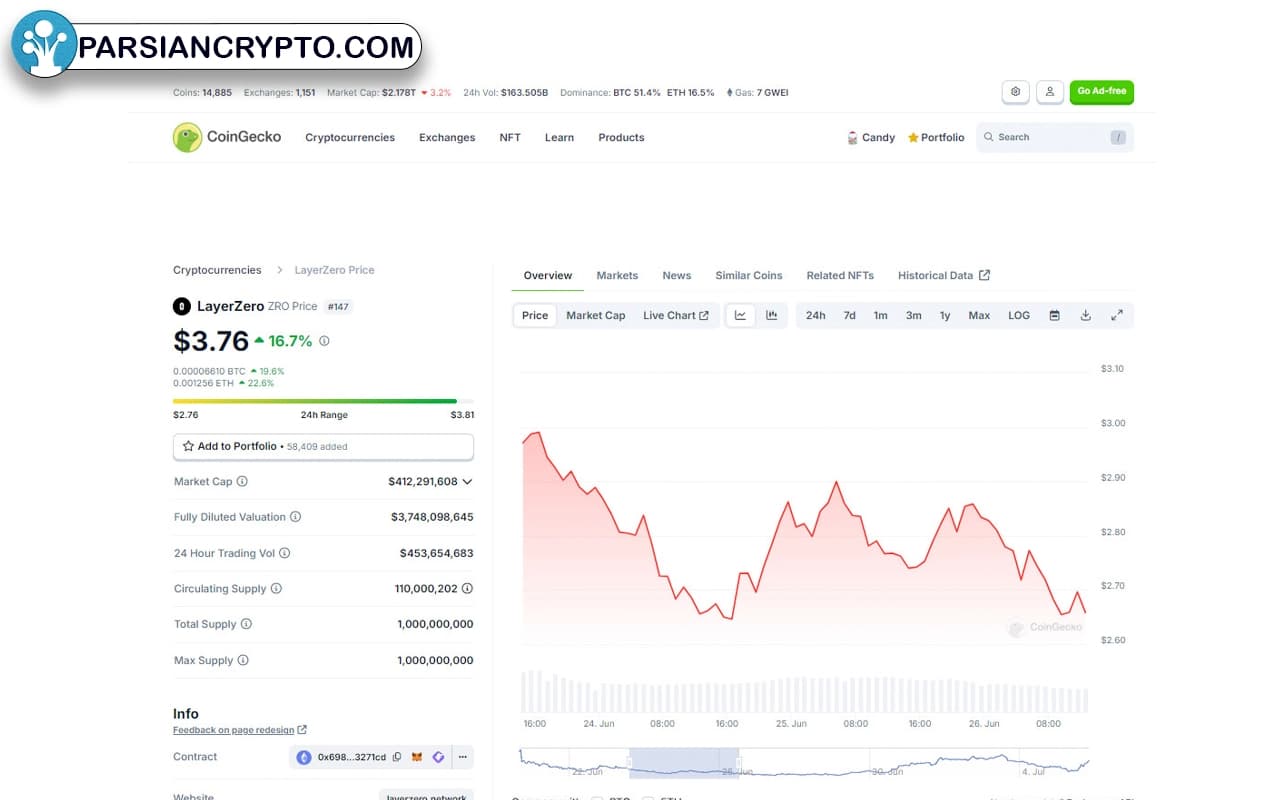
Task: Click the purple wallet icon in Contract row
Action: click(438, 757)
